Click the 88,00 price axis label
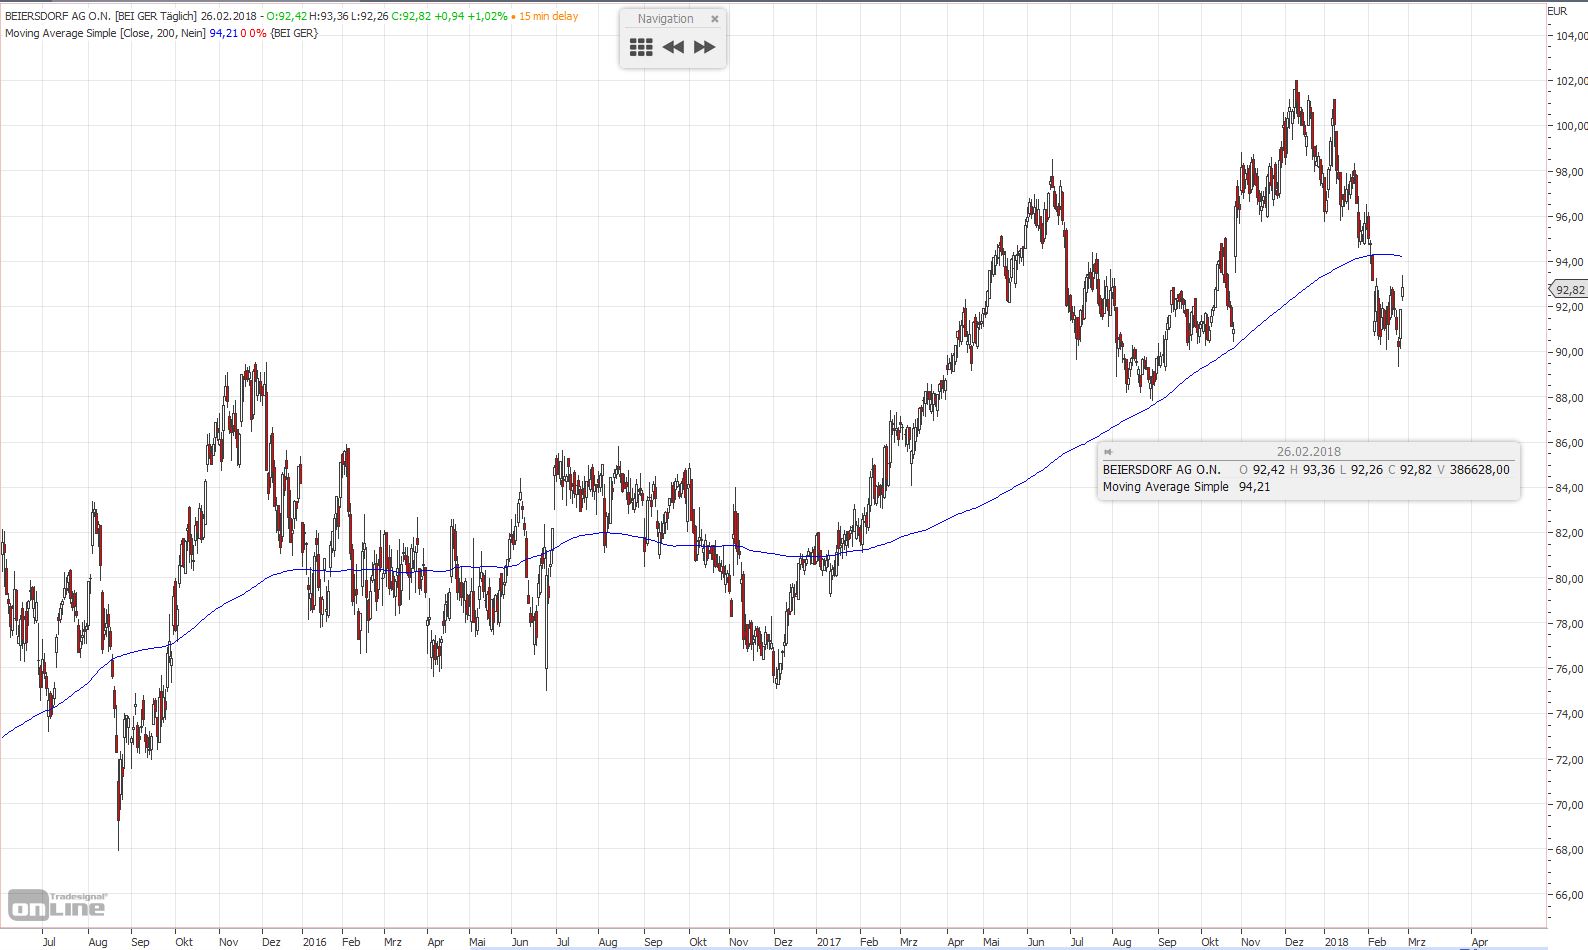The height and width of the screenshot is (950, 1588). 1569,398
